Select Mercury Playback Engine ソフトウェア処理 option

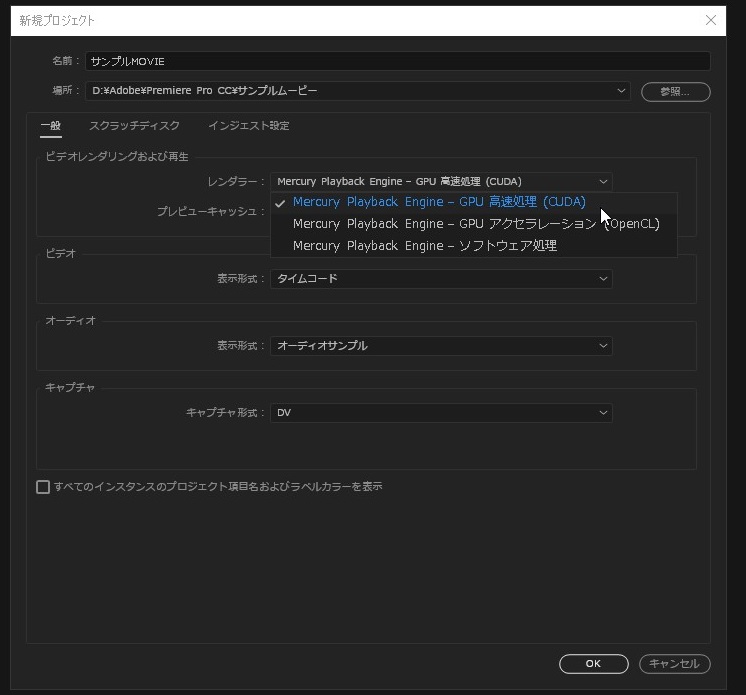pos(424,246)
